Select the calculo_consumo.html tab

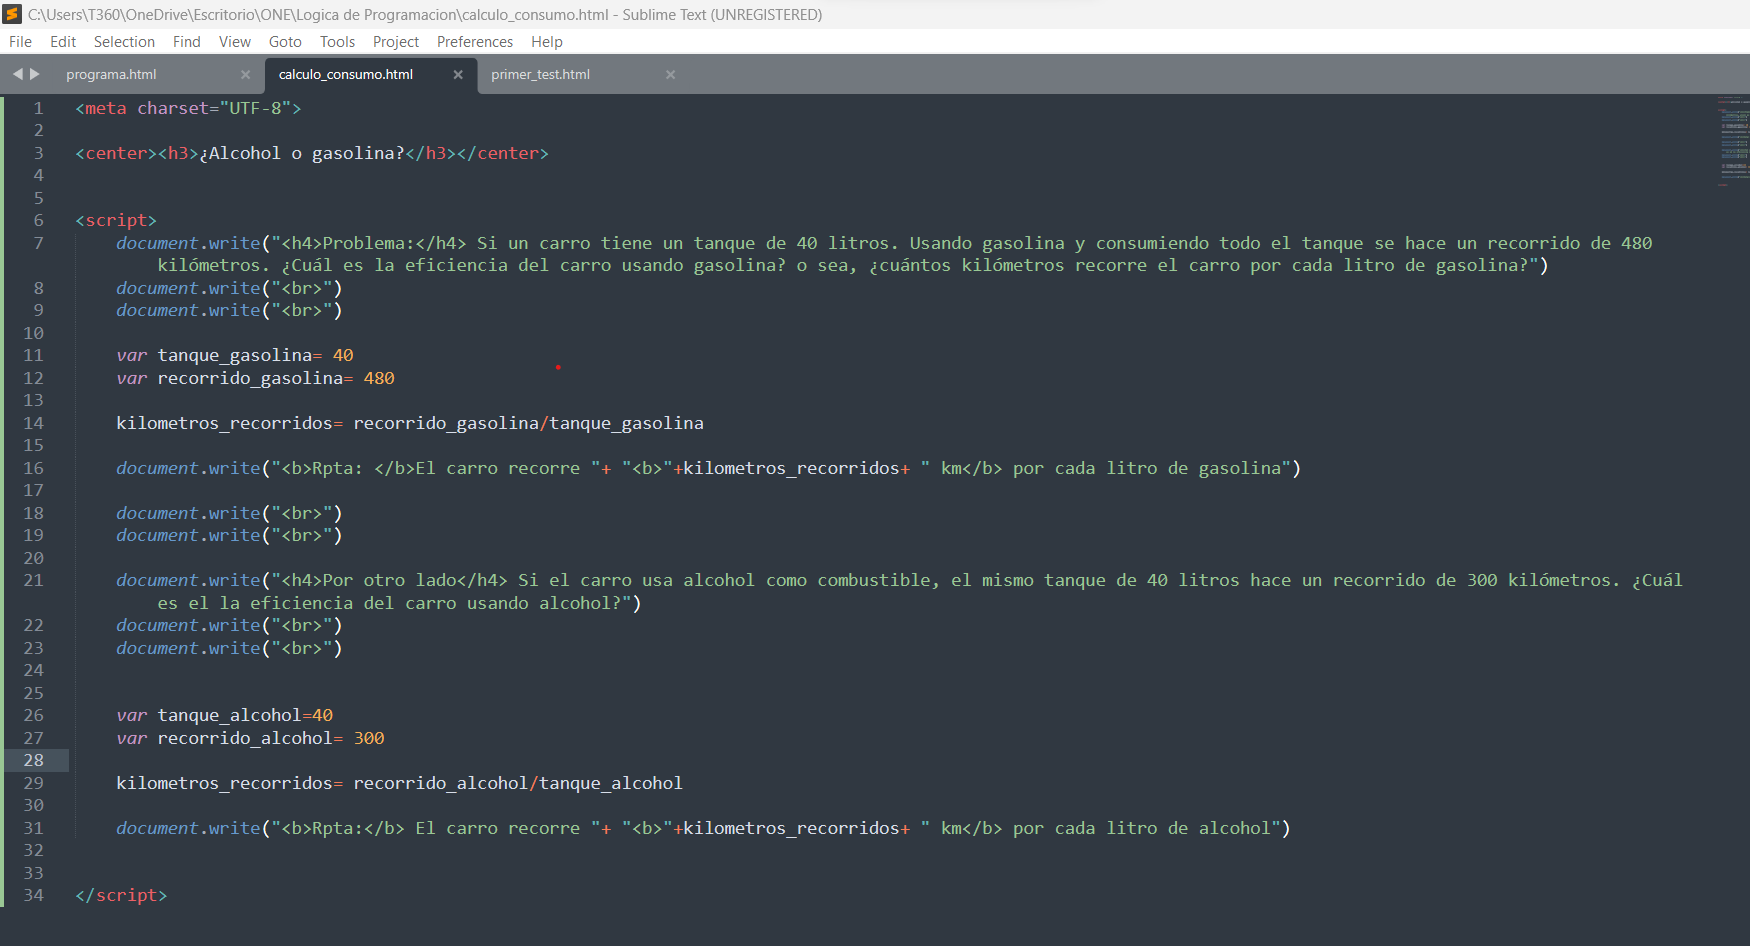coord(346,74)
